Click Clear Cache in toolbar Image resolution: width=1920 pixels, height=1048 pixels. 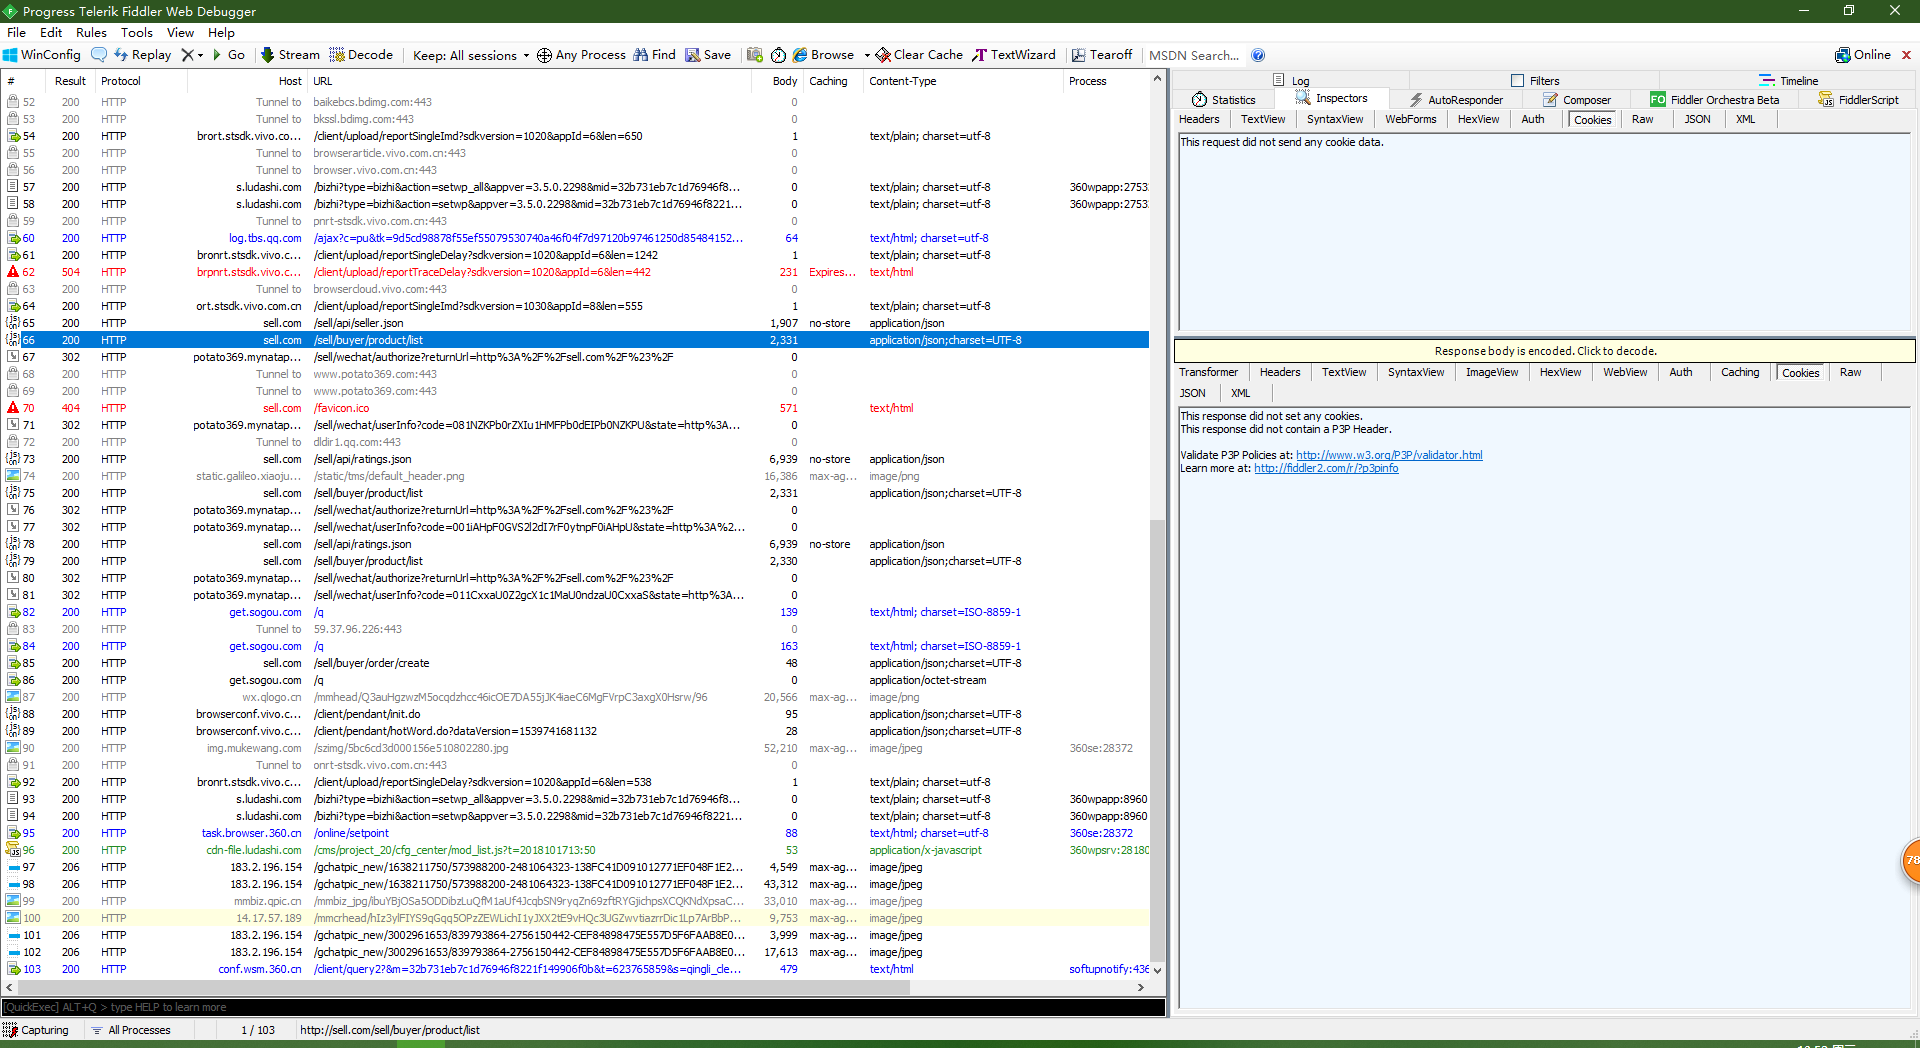click(919, 55)
